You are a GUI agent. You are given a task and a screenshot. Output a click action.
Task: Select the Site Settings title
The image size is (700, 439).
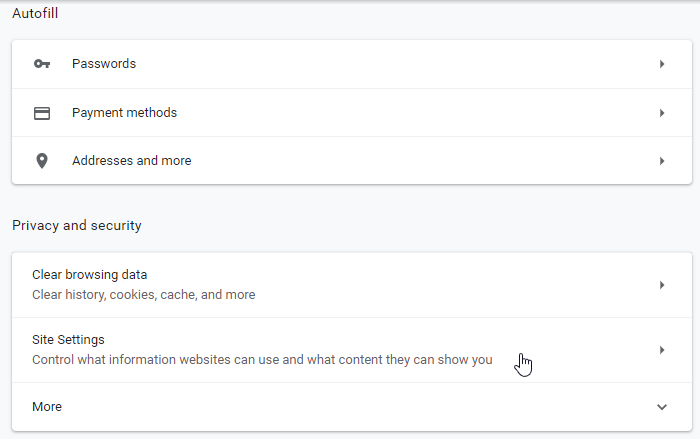coord(68,340)
